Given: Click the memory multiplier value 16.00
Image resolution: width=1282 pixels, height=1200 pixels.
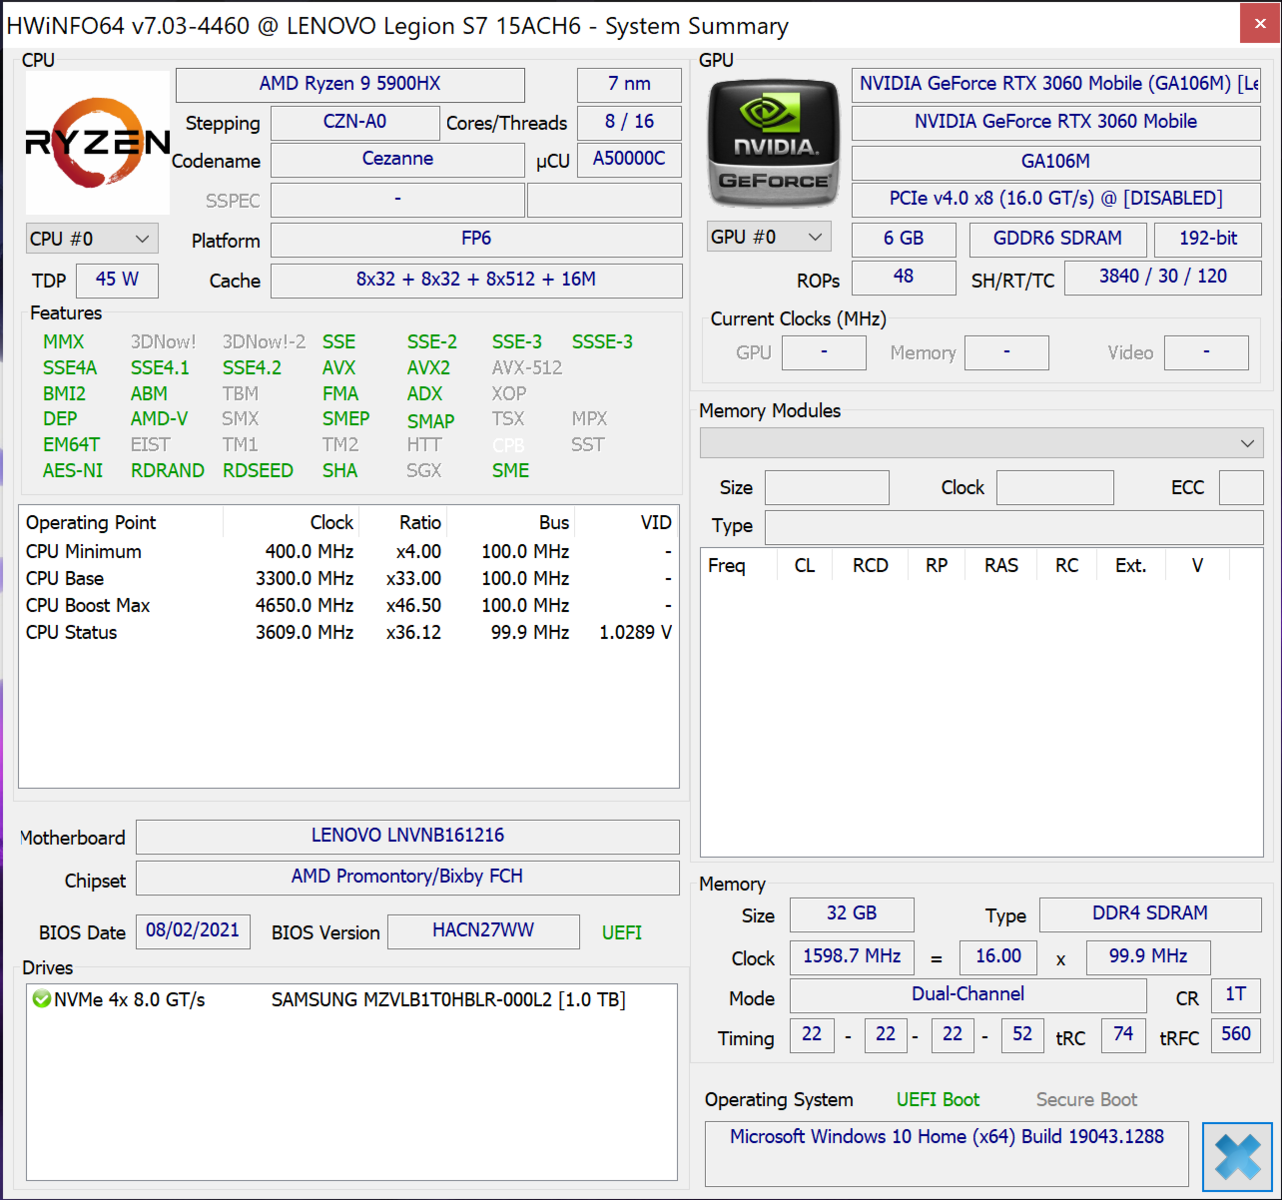Looking at the screenshot, I should tap(999, 957).
